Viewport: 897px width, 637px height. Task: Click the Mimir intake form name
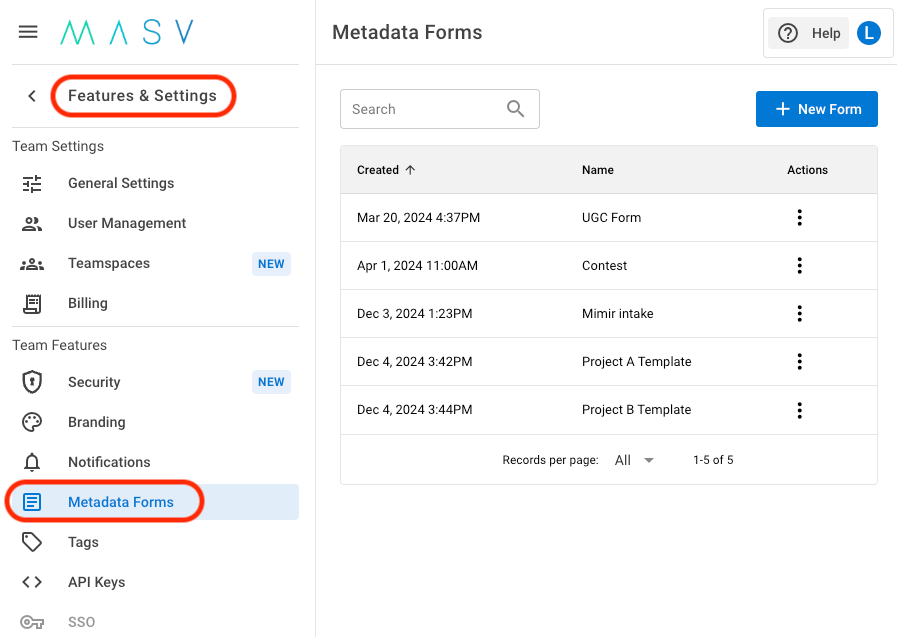617,314
